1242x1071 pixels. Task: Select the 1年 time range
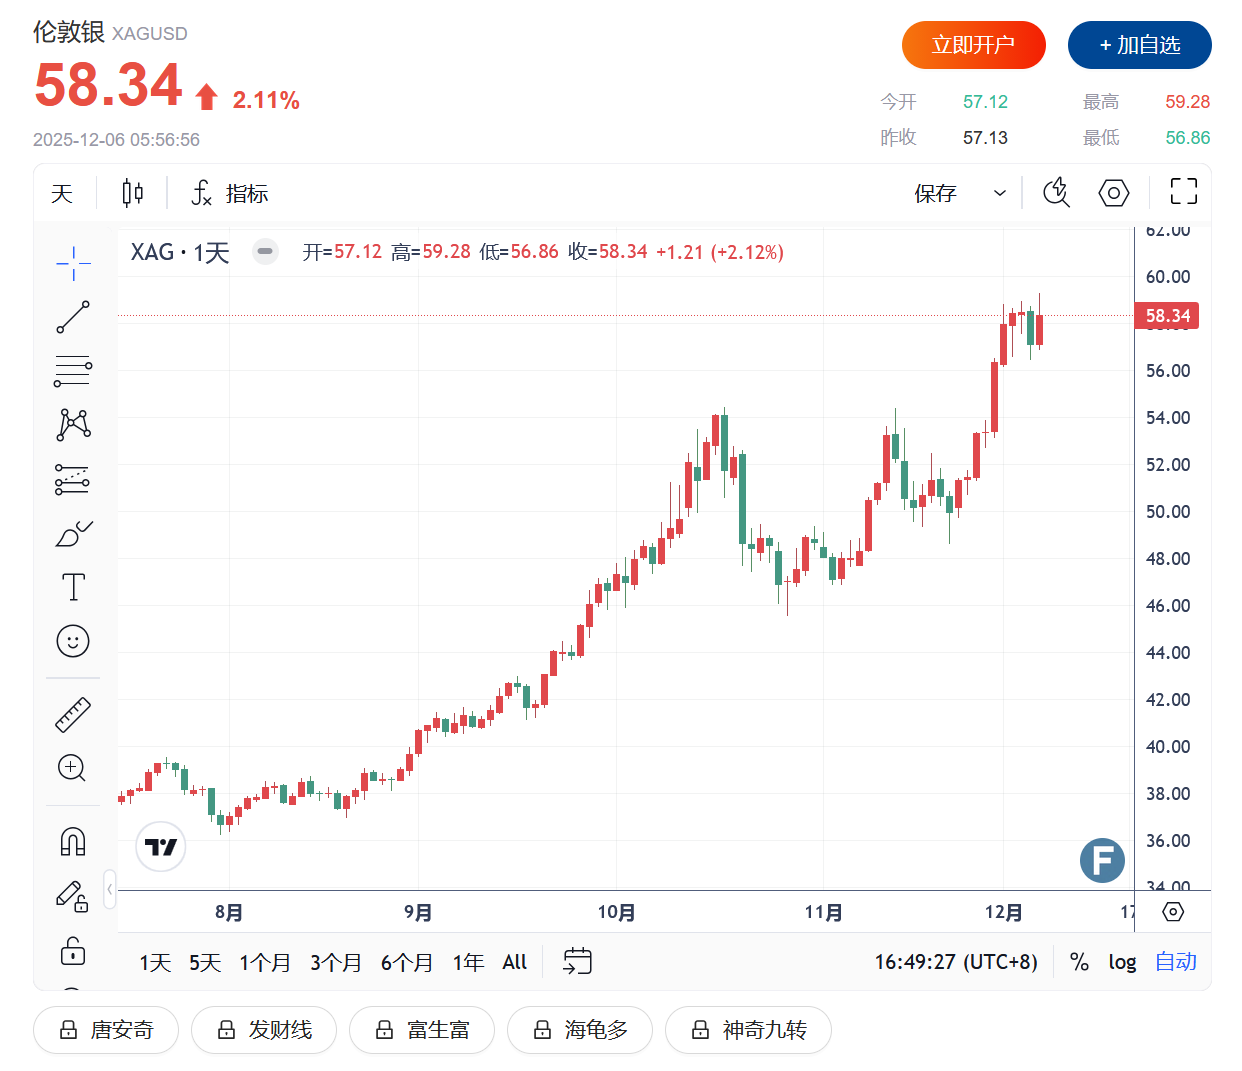pyautogui.click(x=468, y=962)
